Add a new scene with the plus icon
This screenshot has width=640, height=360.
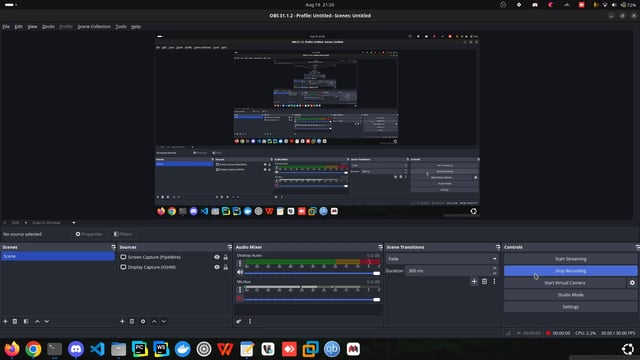click(5, 321)
